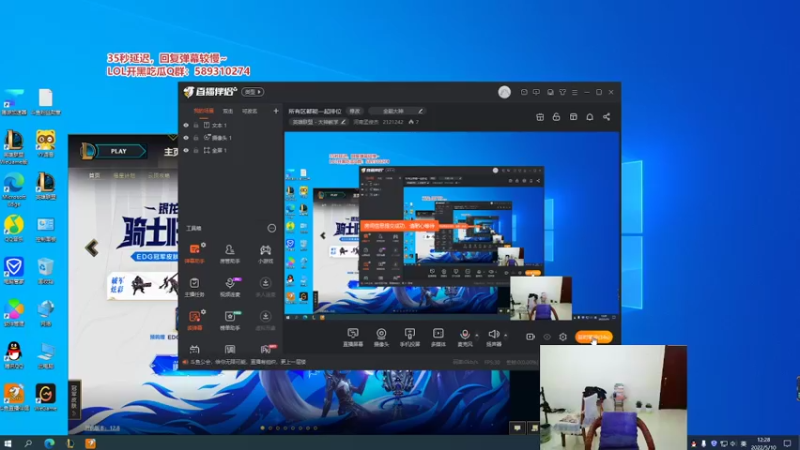Open the mode pill next to Douyu logo
800x450 pixels.
pyautogui.click(x=253, y=92)
